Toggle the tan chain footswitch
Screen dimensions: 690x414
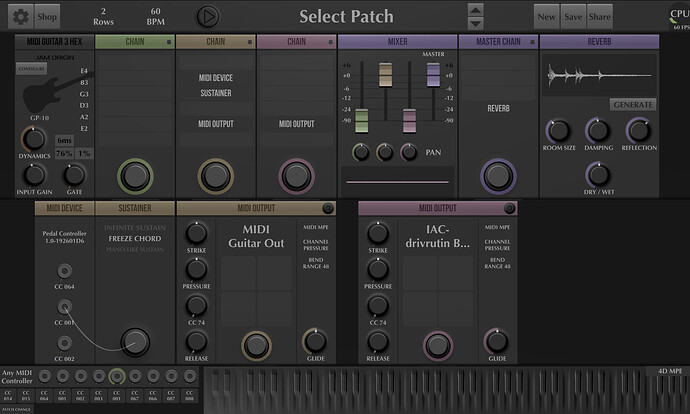(x=216, y=176)
